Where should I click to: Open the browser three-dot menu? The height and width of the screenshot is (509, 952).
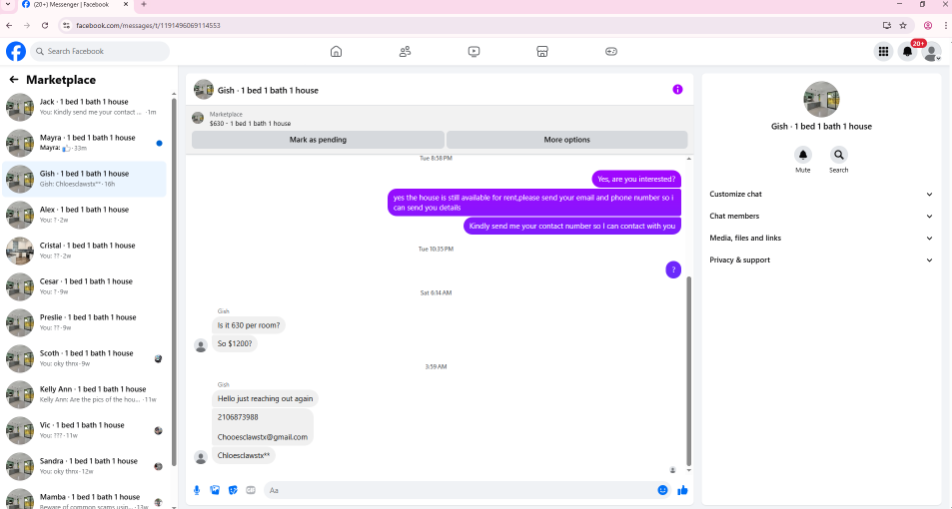pos(945,26)
